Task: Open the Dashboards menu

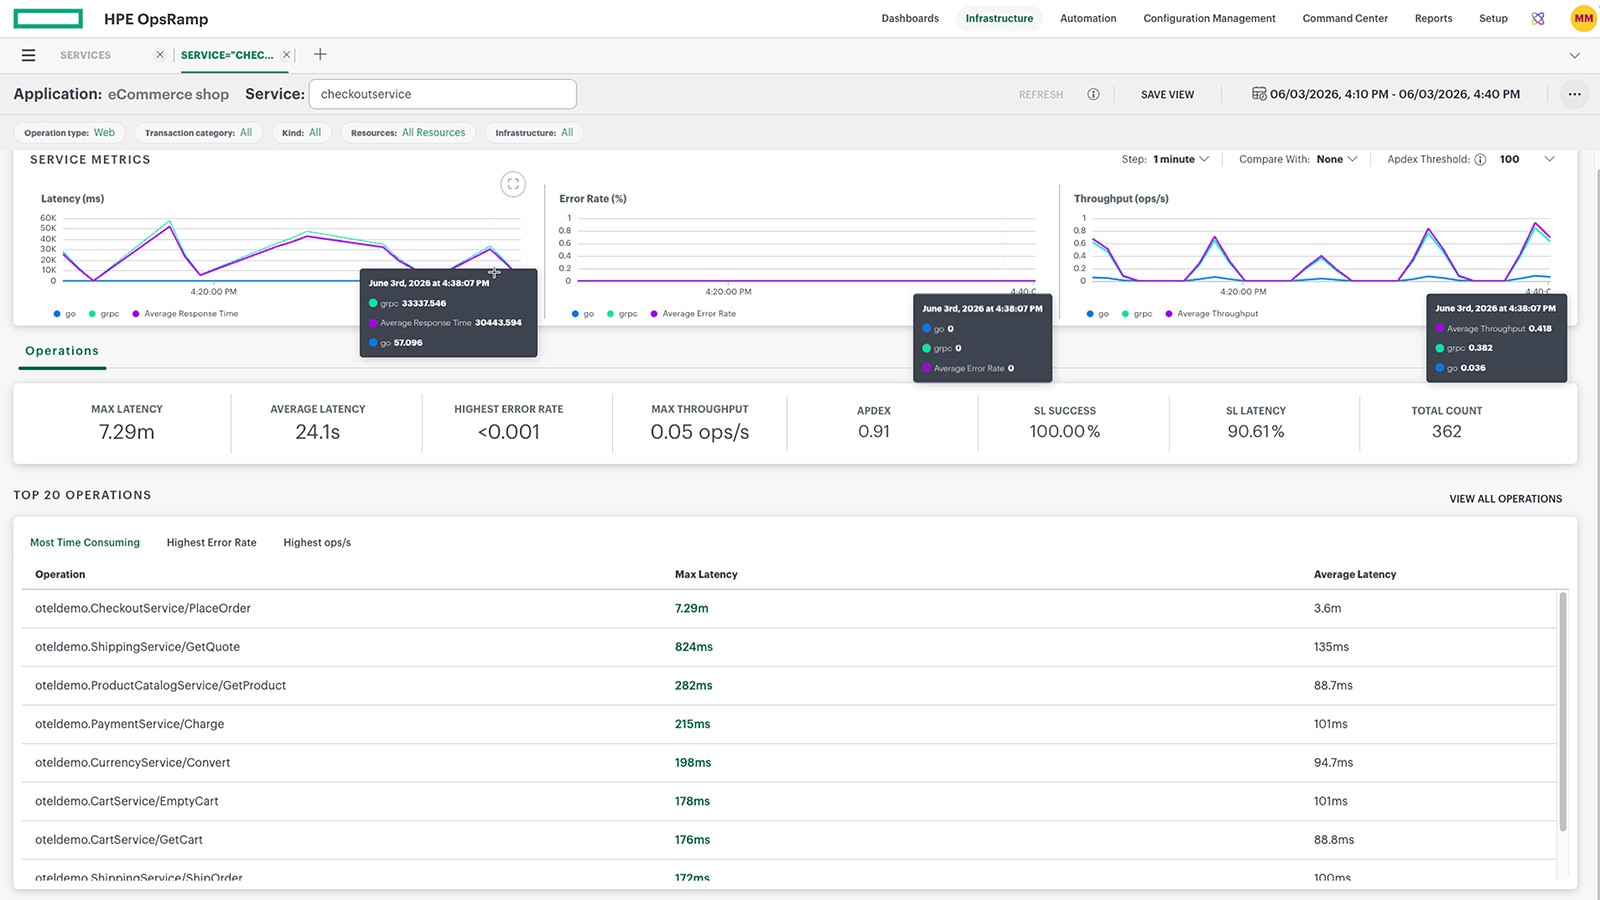Action: coord(910,18)
